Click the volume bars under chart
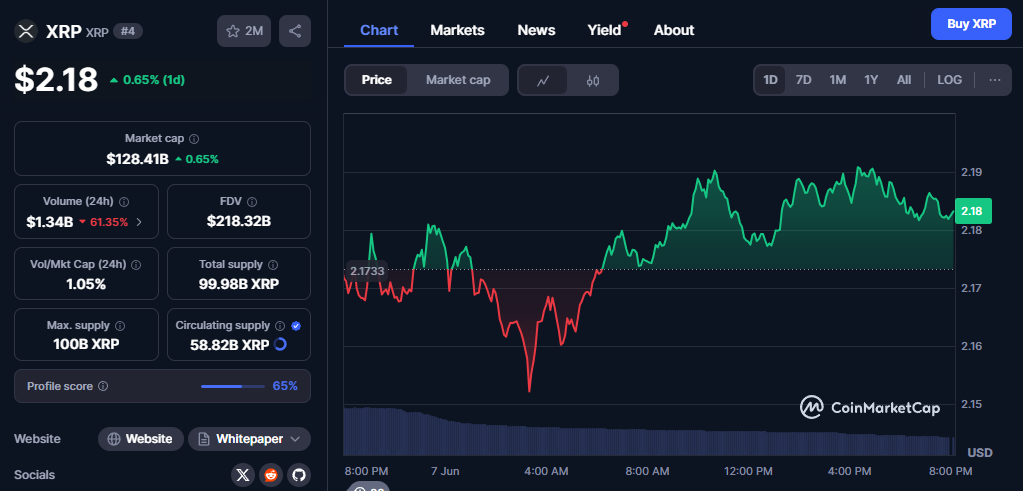The height and width of the screenshot is (491, 1023). pos(649,432)
